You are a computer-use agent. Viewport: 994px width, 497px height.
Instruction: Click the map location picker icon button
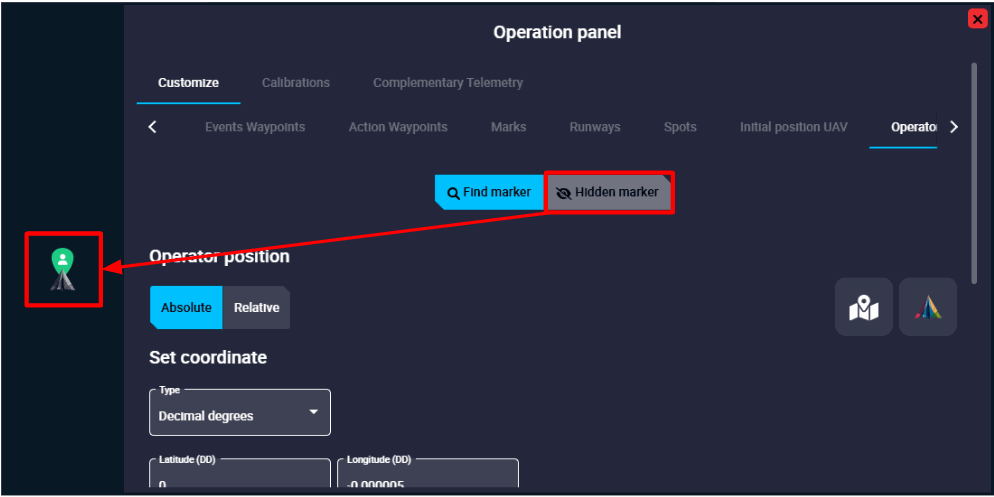(863, 307)
